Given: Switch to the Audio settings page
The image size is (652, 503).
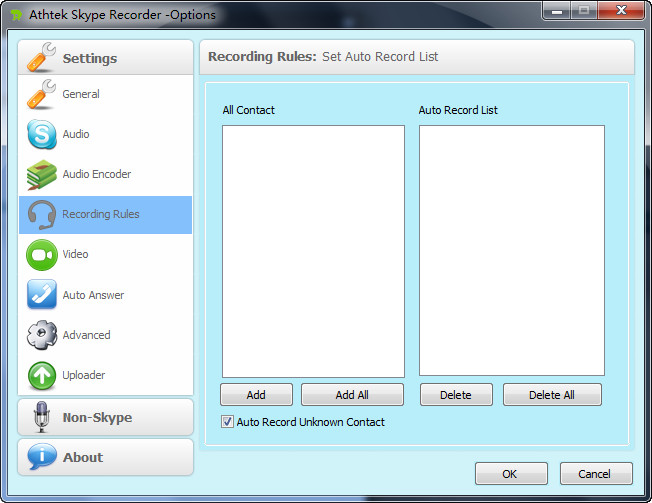Looking at the screenshot, I should pos(106,134).
